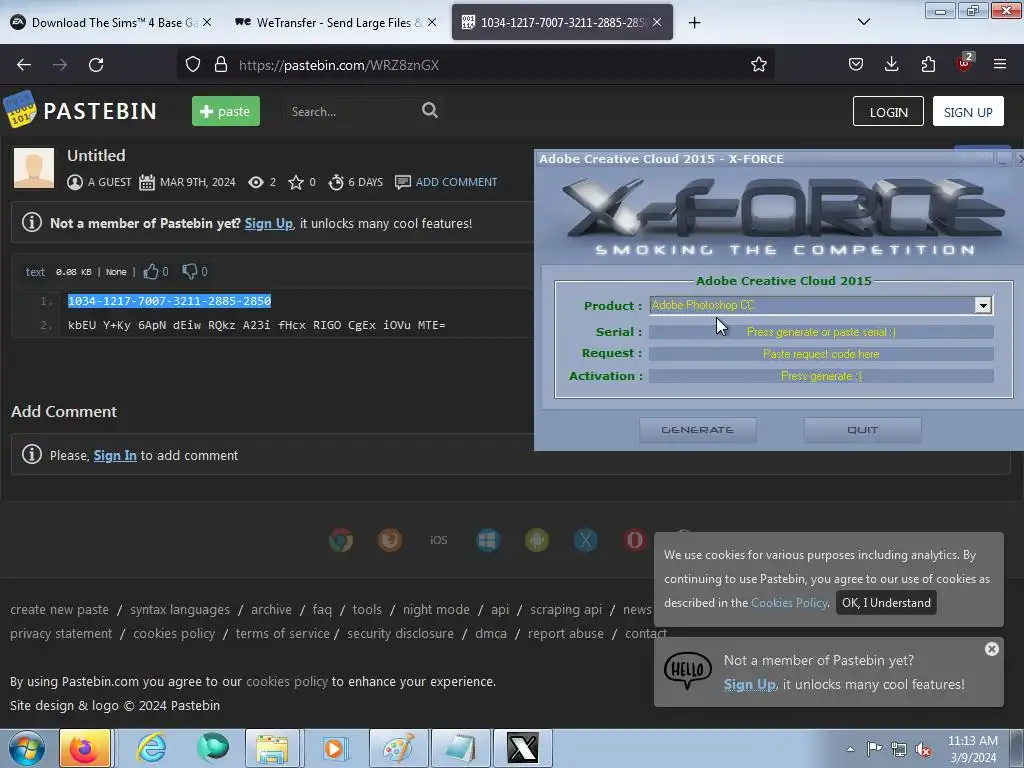Bookmark this page with the star

[x=758, y=65]
